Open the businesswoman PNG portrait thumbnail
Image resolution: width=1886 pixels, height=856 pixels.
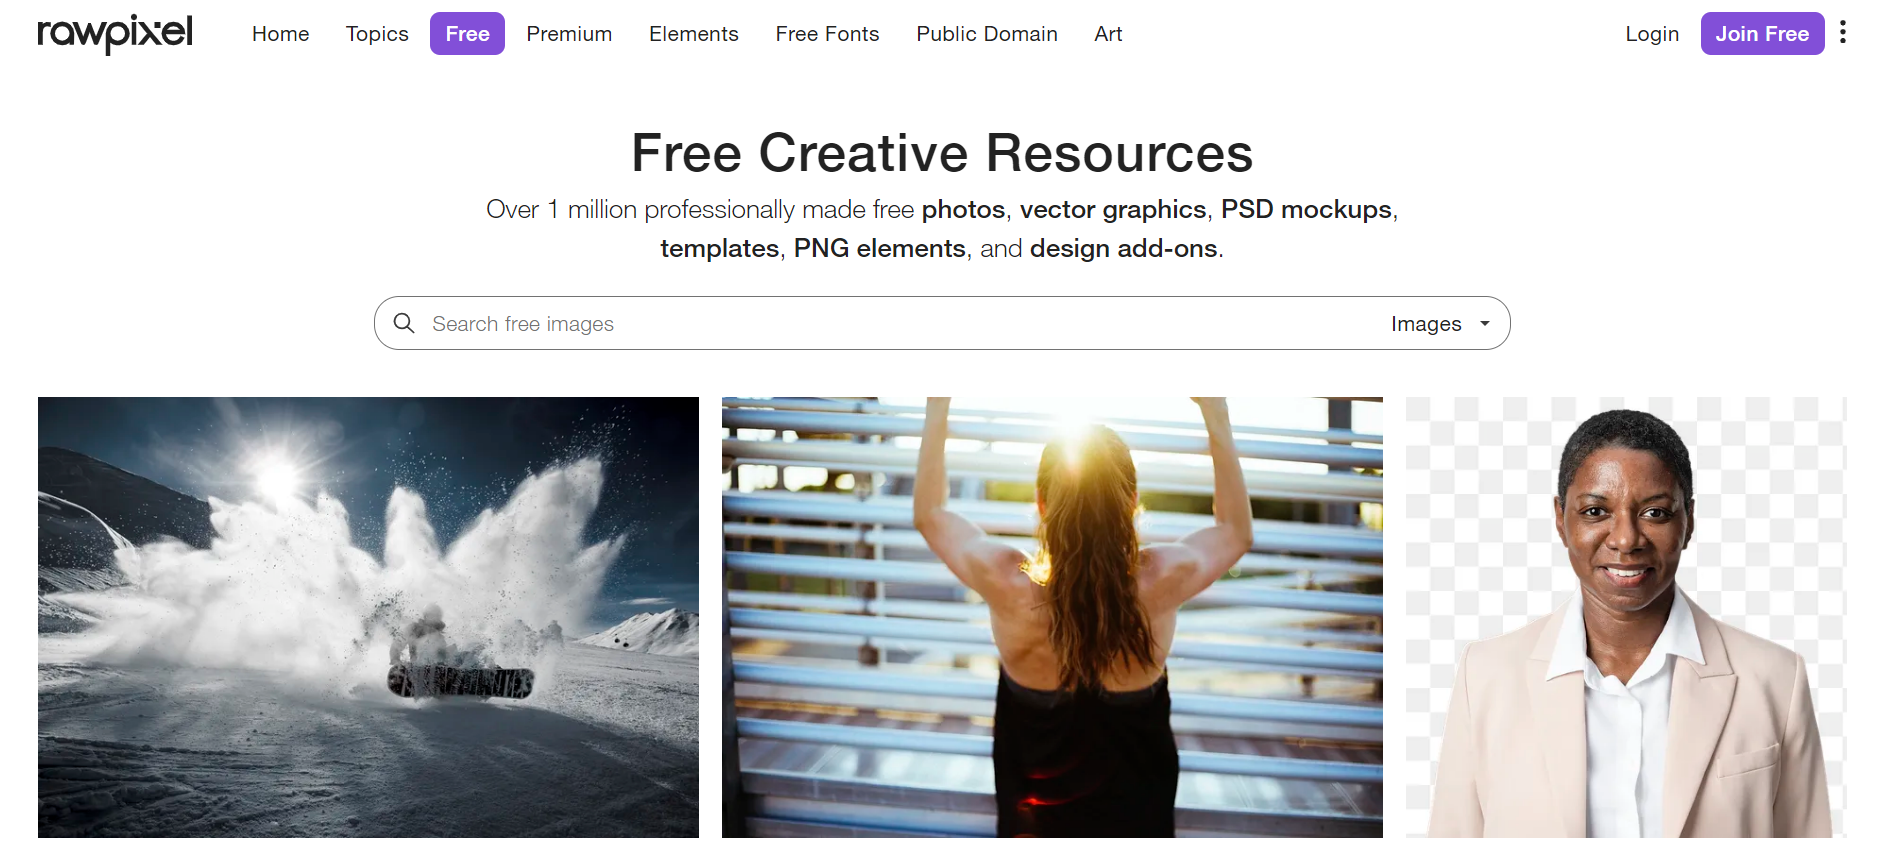[x=1626, y=617]
